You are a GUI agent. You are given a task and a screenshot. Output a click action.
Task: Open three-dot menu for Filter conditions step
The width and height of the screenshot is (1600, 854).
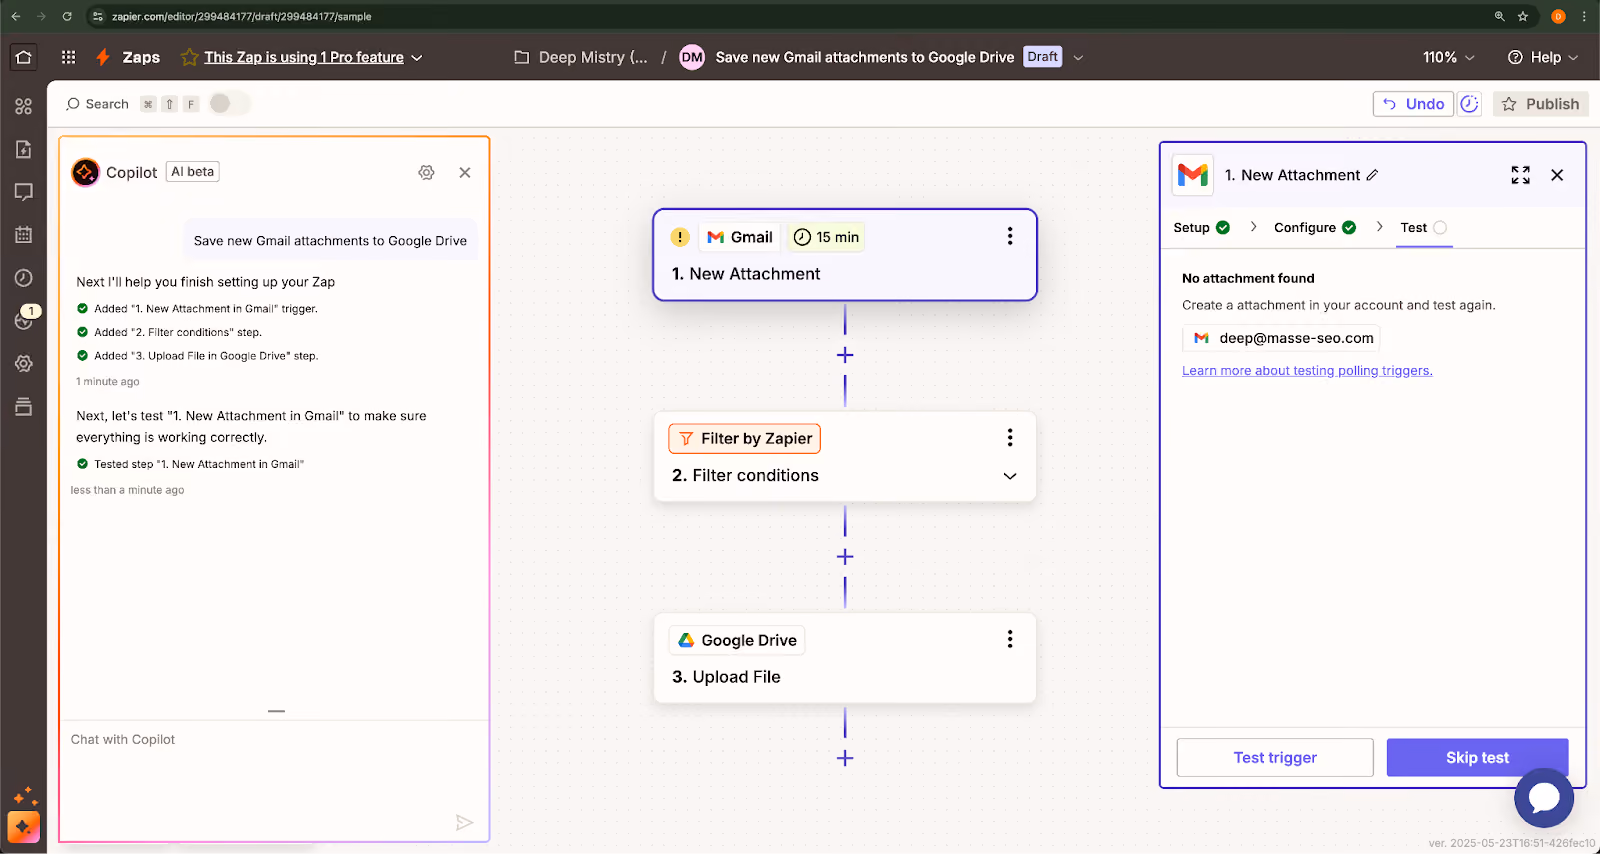pos(1010,437)
